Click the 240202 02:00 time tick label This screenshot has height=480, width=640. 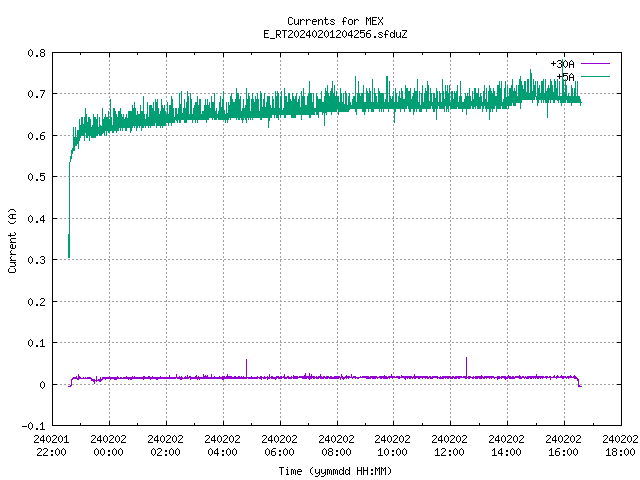click(x=165, y=446)
